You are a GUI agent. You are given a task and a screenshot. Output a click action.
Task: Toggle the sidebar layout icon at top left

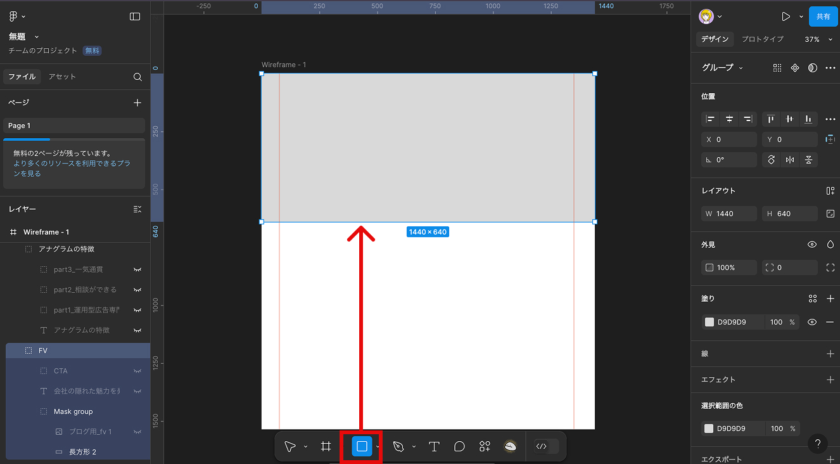coord(135,17)
